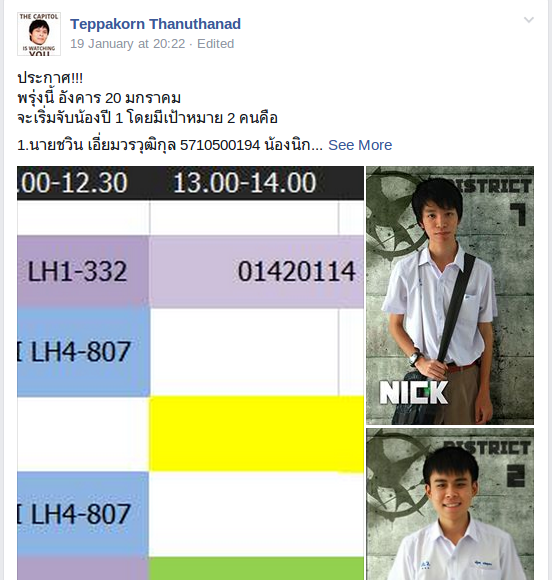Click the first blue LH4-807 cell
Viewport: 552px width, 580px height.
(x=83, y=352)
